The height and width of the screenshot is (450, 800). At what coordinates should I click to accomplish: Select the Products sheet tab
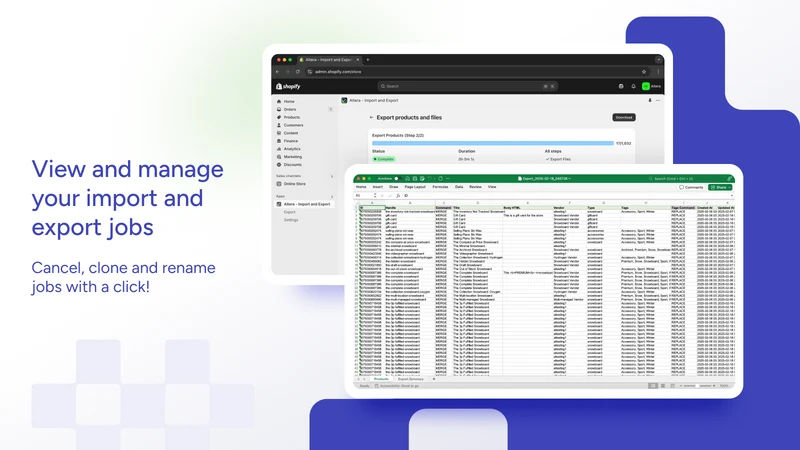click(381, 379)
